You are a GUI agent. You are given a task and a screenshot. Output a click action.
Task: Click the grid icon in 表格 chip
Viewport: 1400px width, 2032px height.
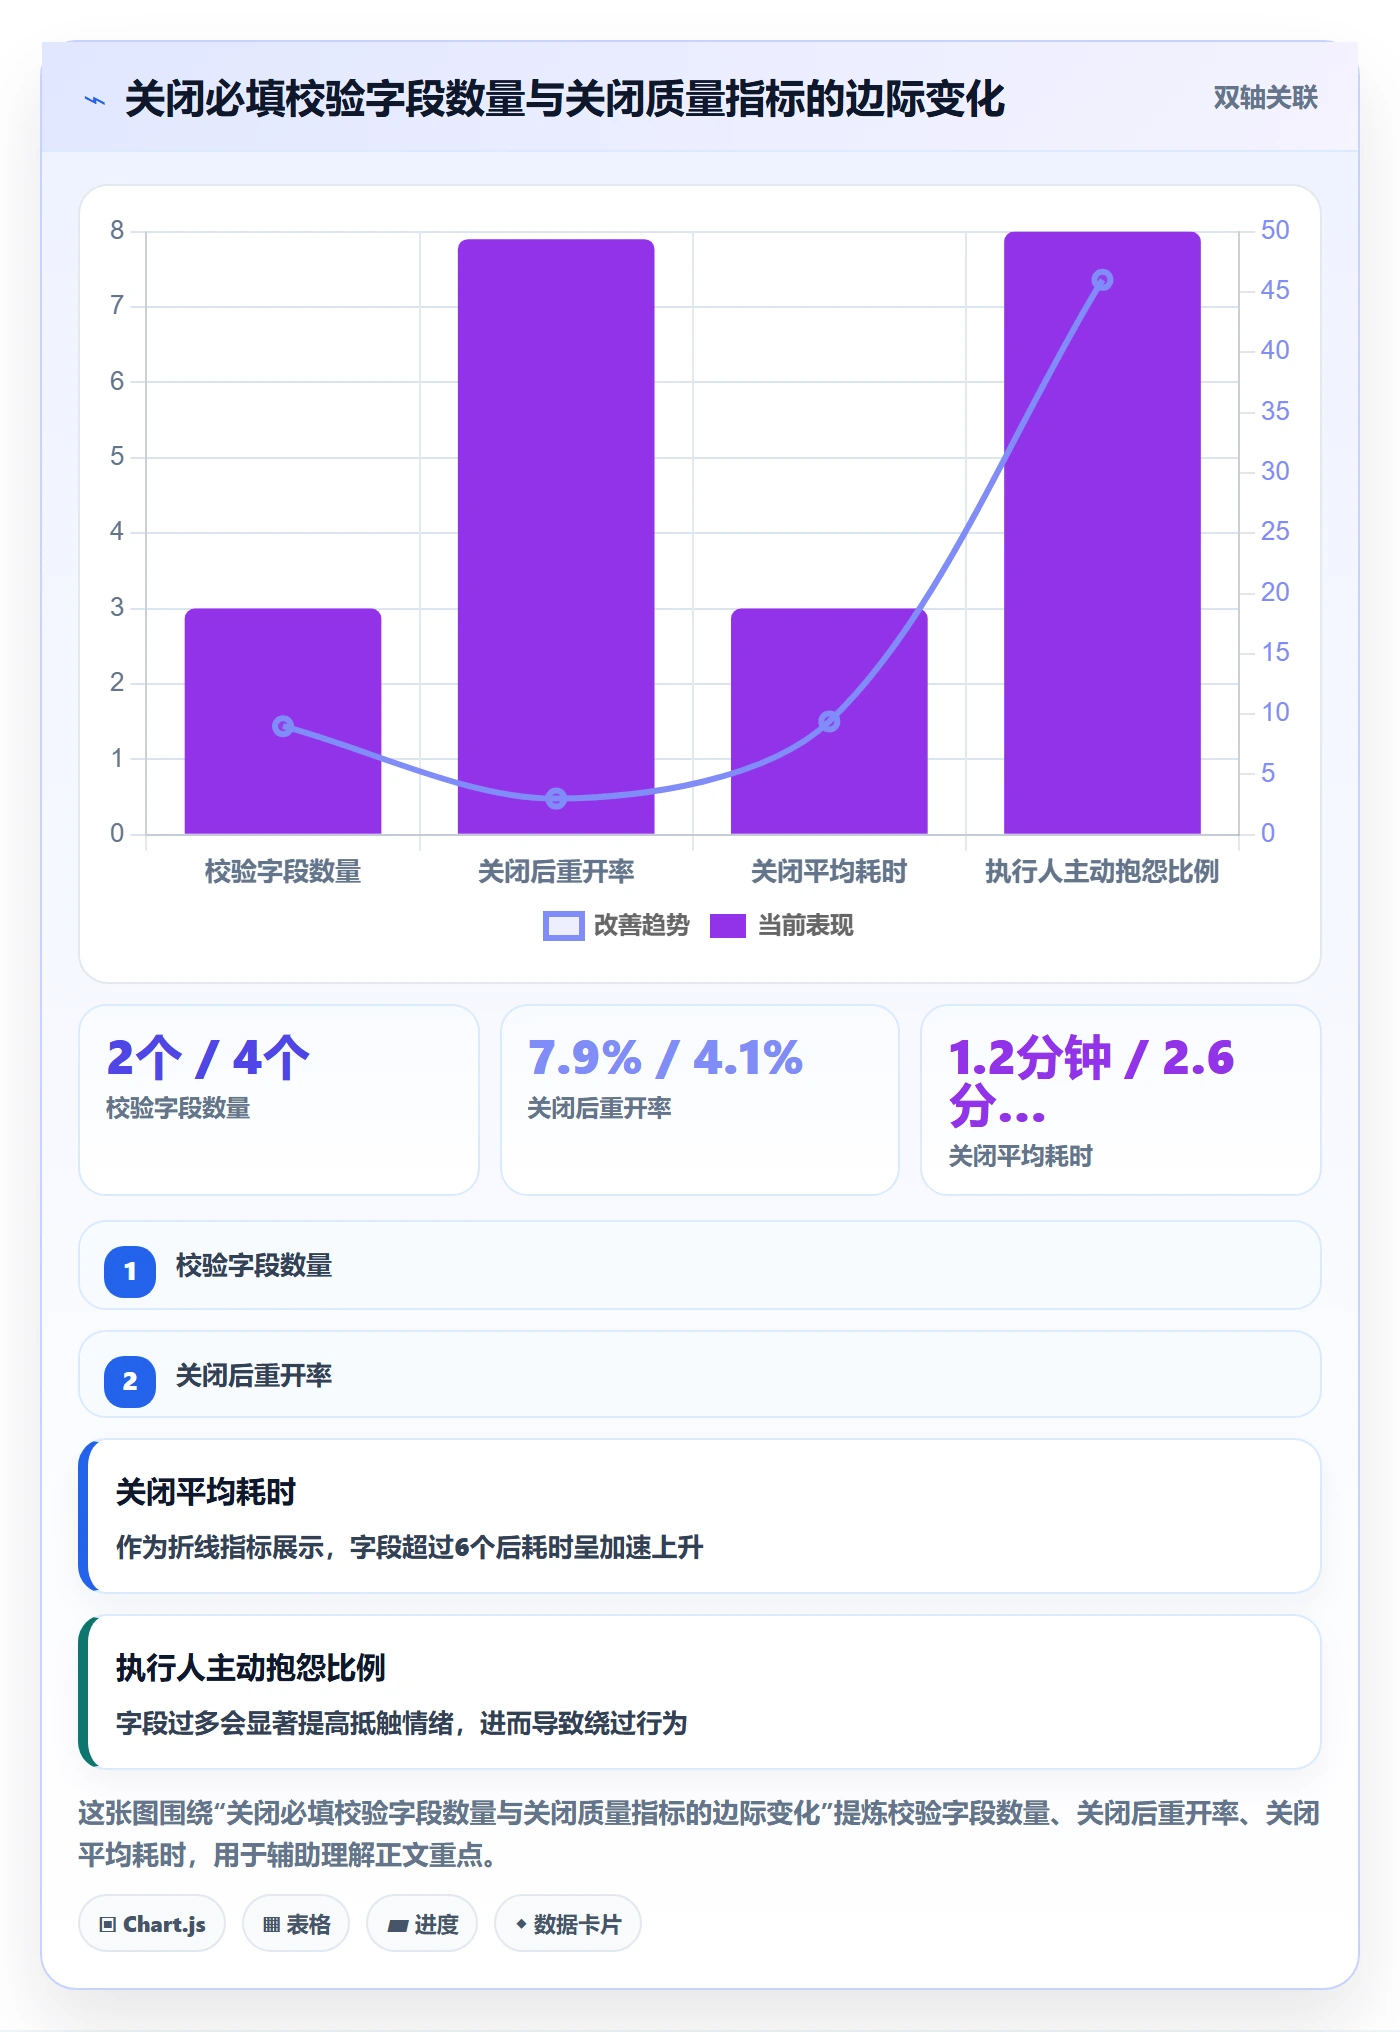(271, 1925)
